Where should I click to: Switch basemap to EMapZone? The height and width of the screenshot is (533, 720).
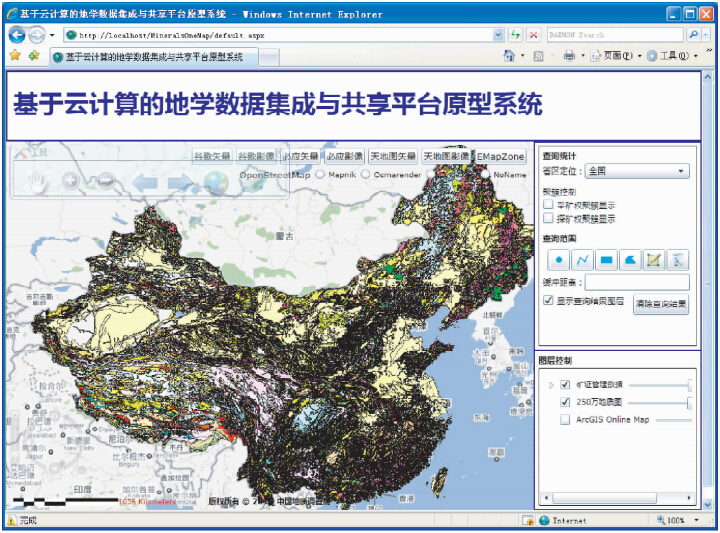click(500, 157)
